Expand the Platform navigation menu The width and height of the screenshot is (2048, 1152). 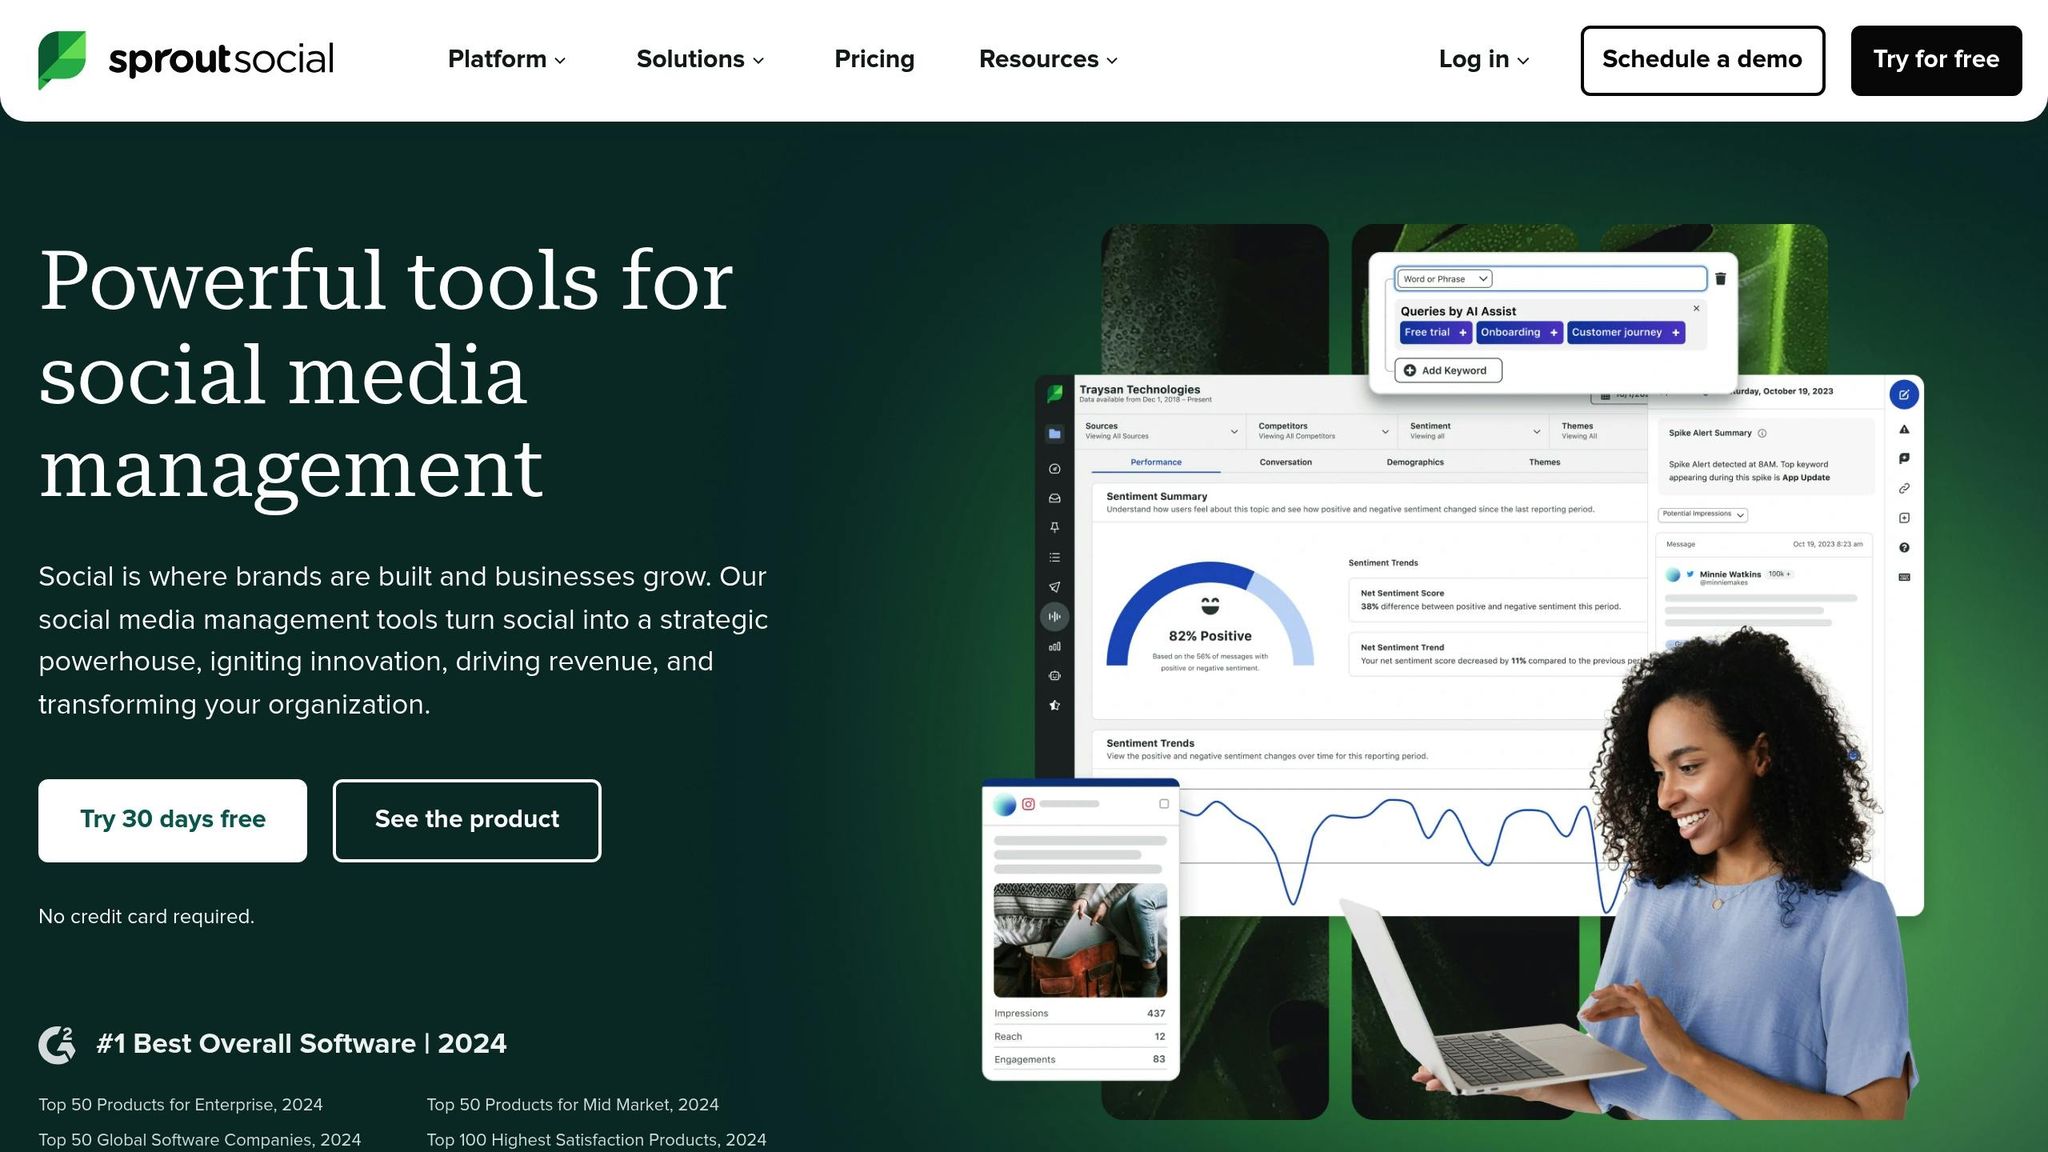click(x=506, y=60)
